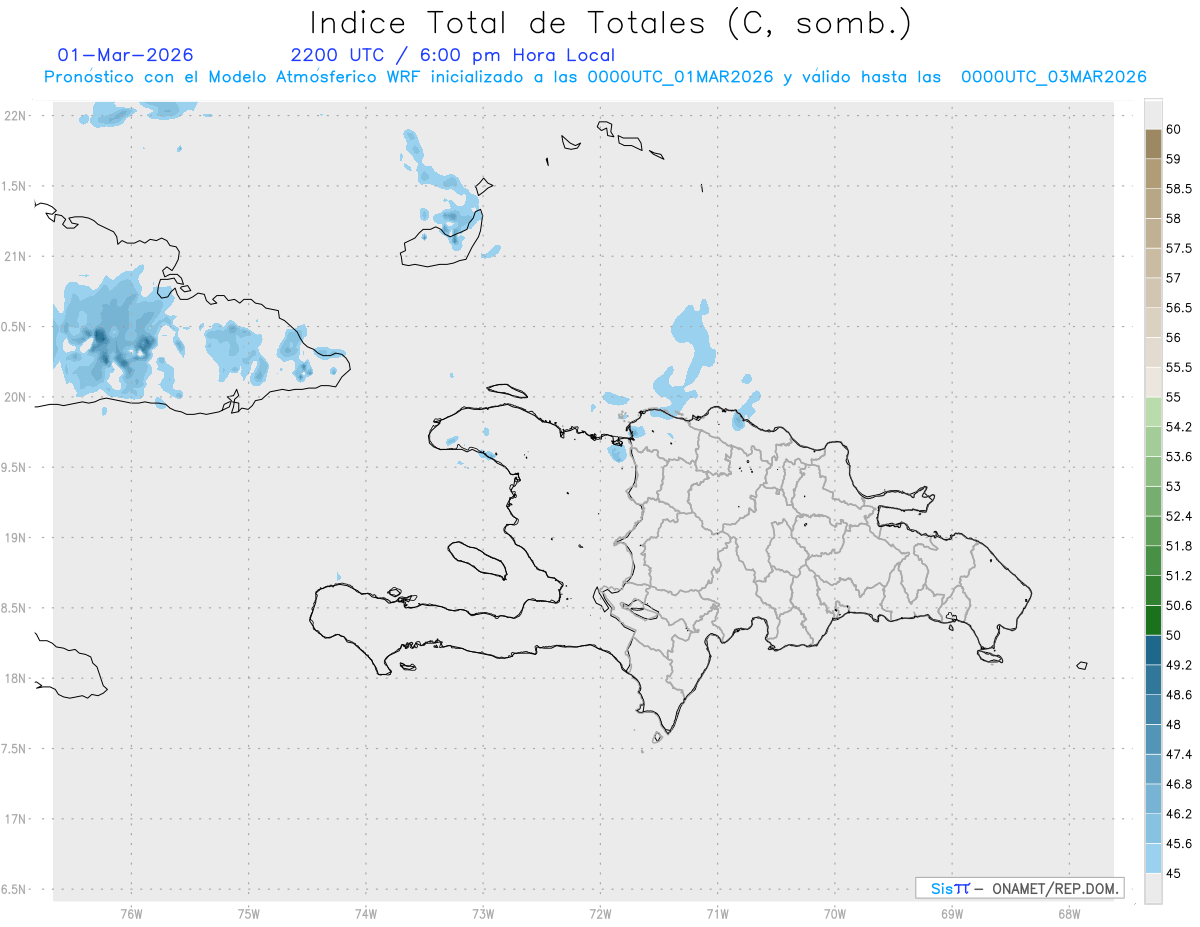
Task: Pick the longitude label "68W"
Action: coord(1069,914)
